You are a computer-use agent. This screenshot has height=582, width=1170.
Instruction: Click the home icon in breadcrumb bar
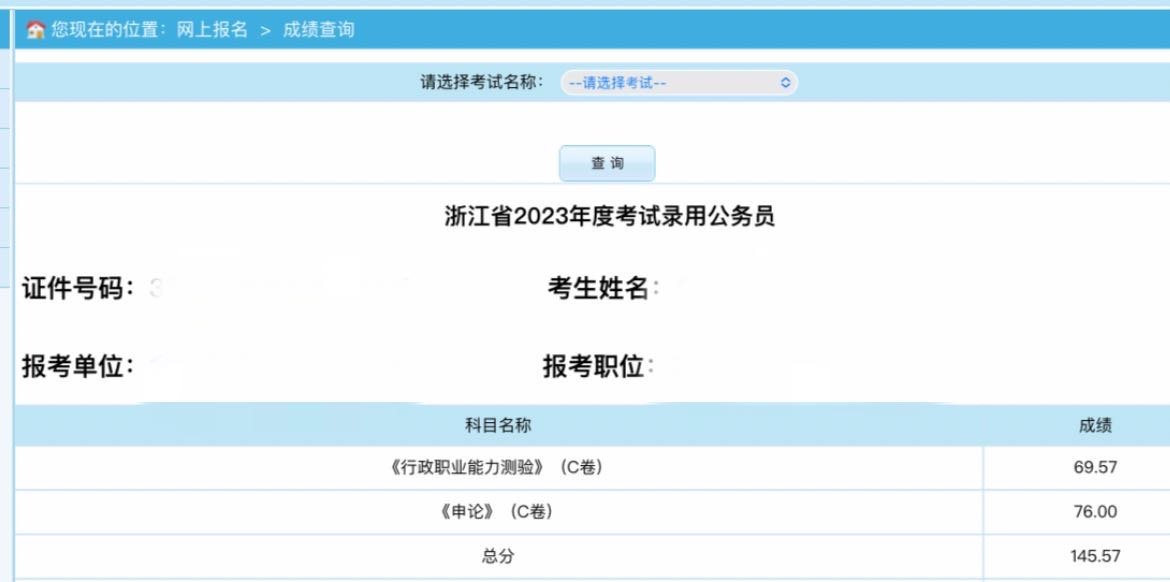(x=36, y=30)
